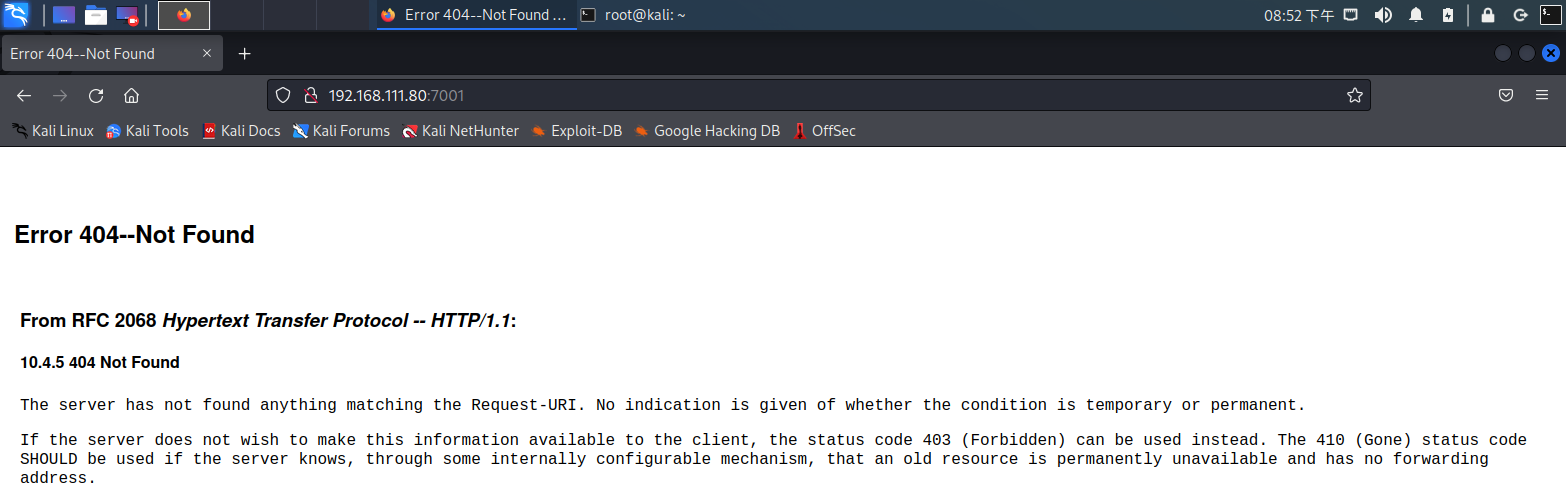The image size is (1566, 491).
Task: Go back to previous page
Action: (x=24, y=96)
